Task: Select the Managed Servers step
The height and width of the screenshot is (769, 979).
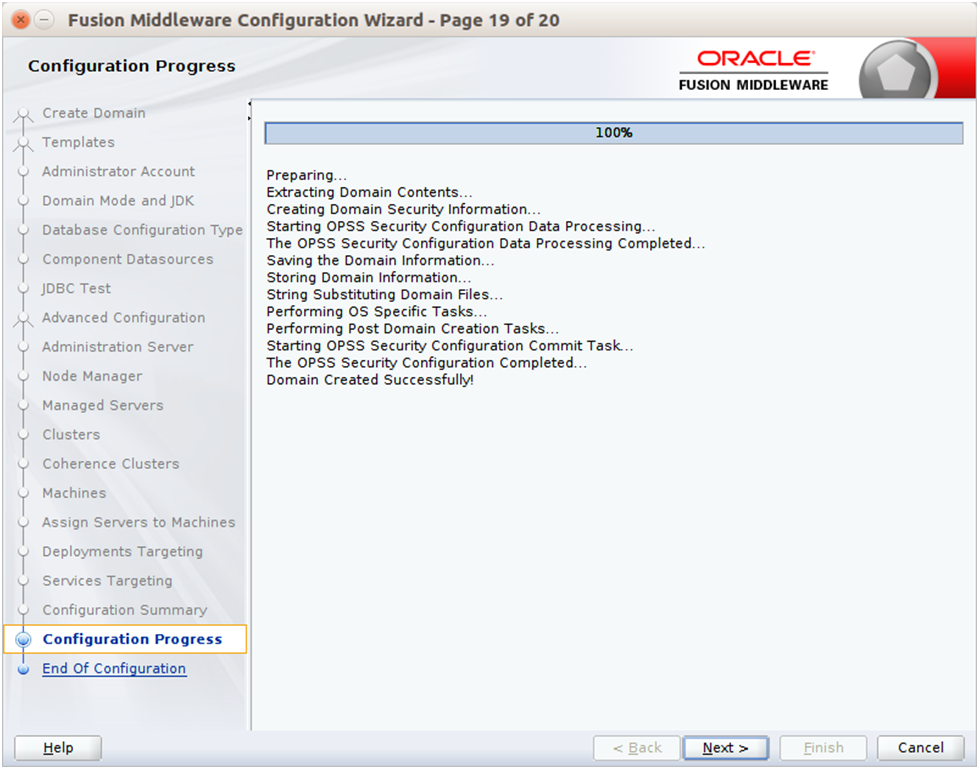Action: click(x=103, y=405)
